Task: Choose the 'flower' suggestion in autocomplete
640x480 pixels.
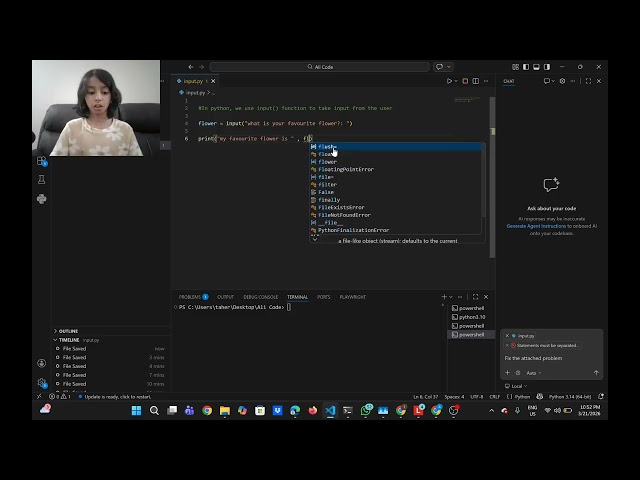Action: point(395,162)
